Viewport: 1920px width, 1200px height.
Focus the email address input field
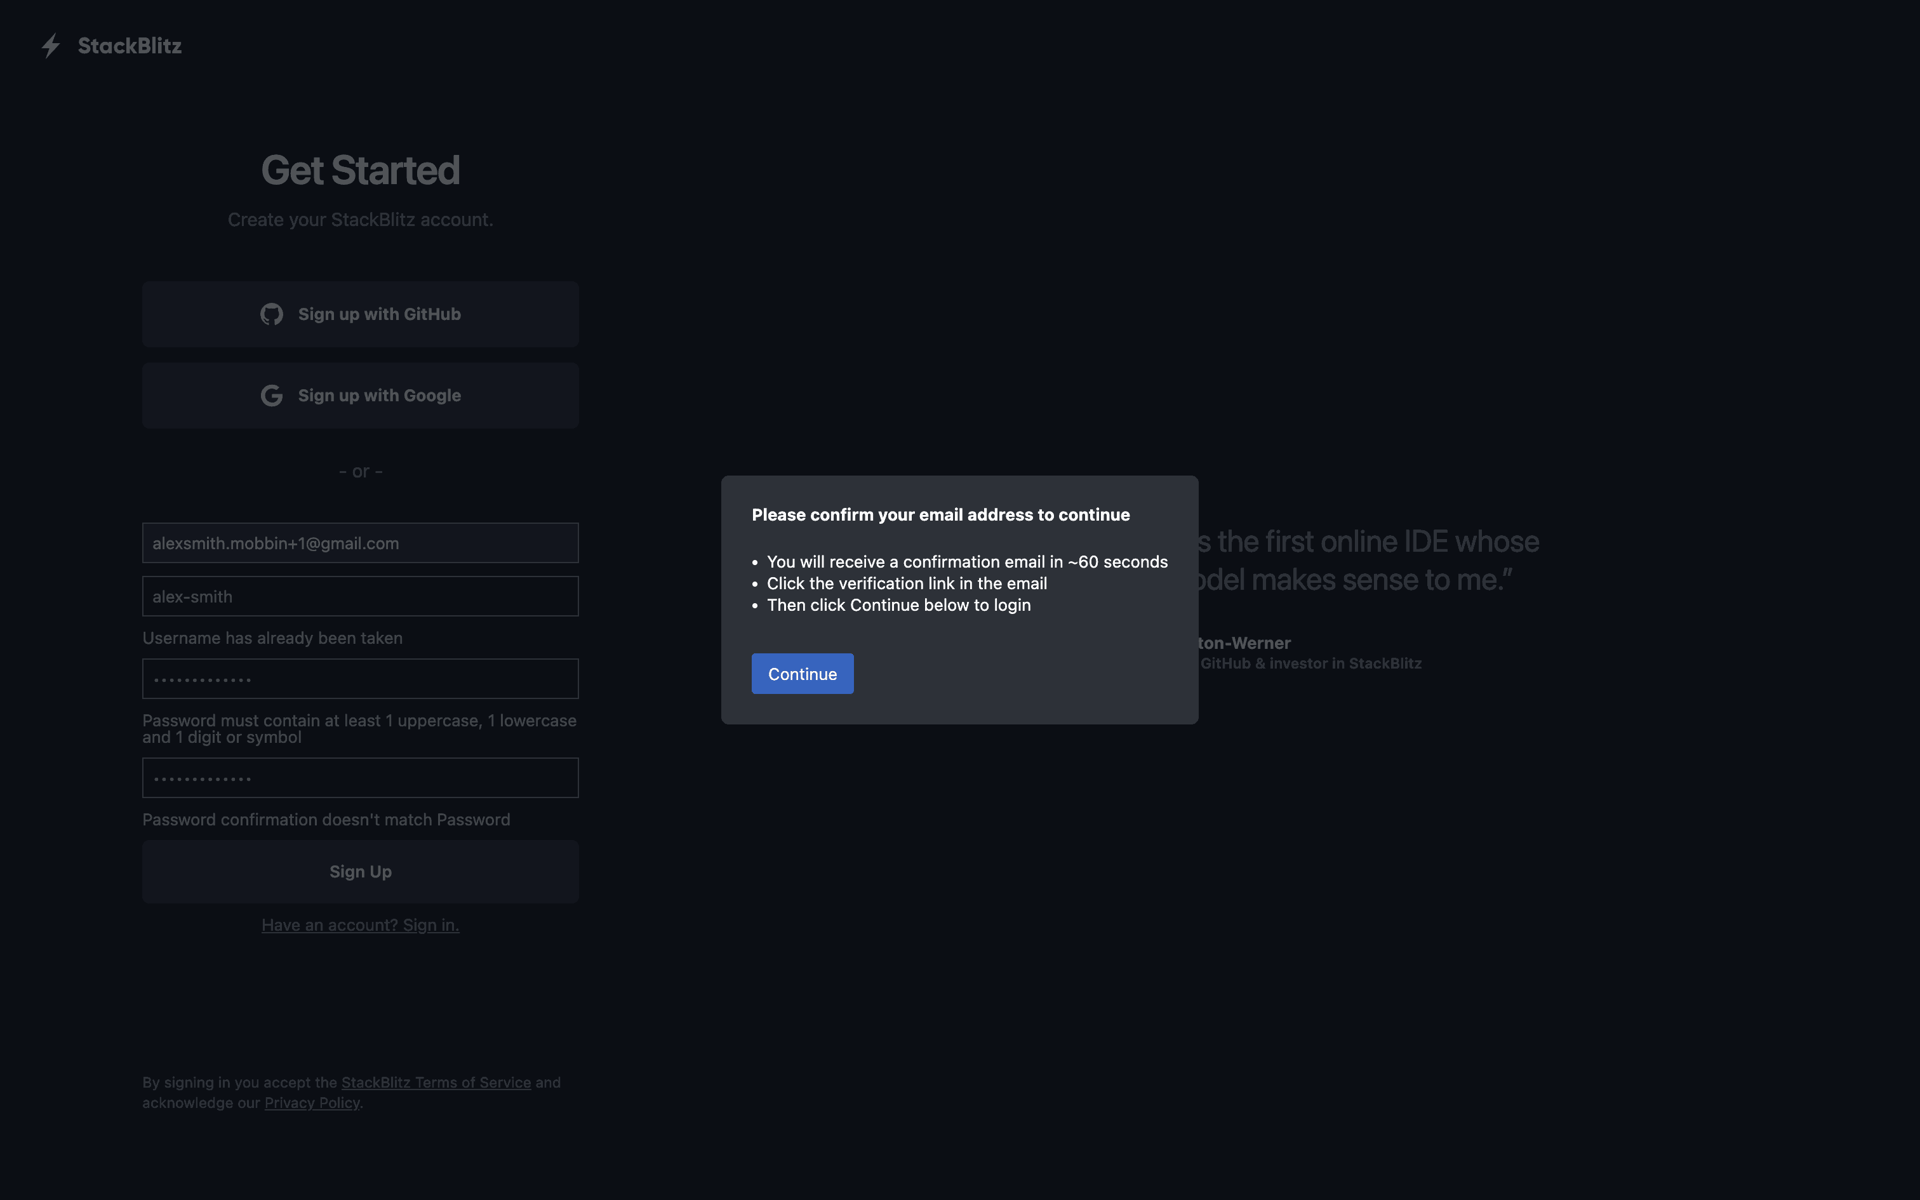(360, 543)
